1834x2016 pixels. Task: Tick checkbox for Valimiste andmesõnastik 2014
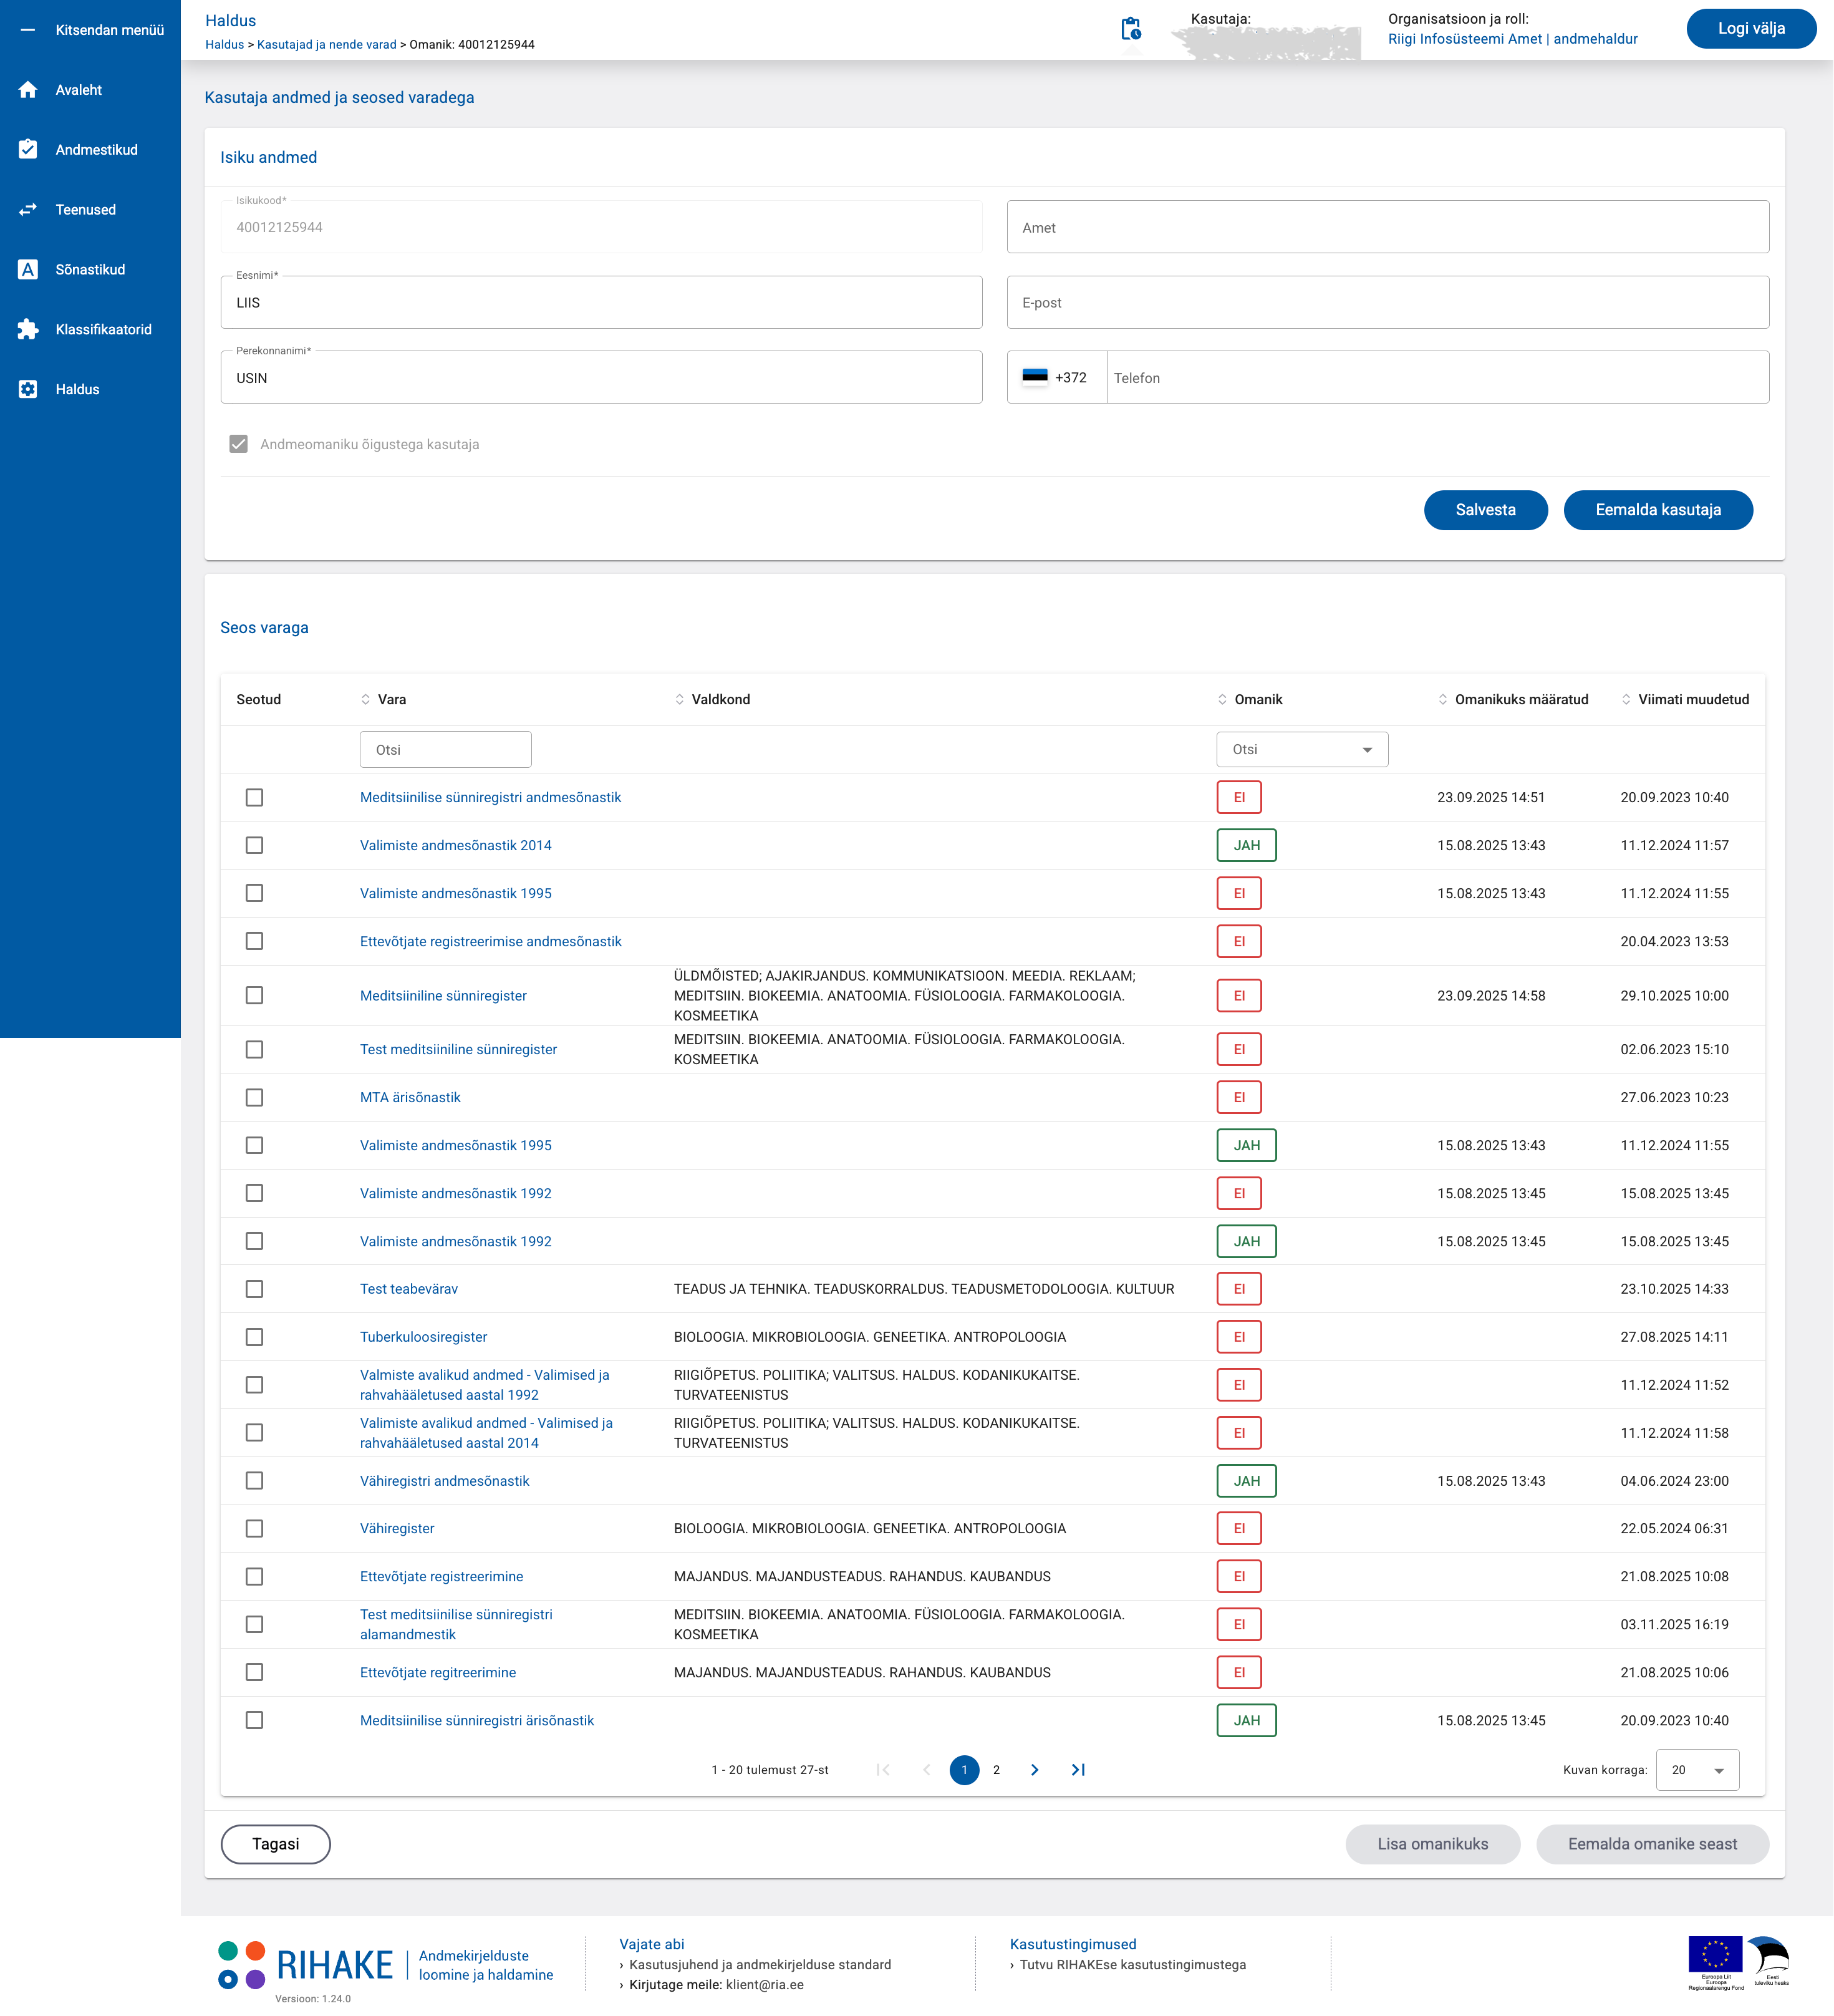click(254, 846)
